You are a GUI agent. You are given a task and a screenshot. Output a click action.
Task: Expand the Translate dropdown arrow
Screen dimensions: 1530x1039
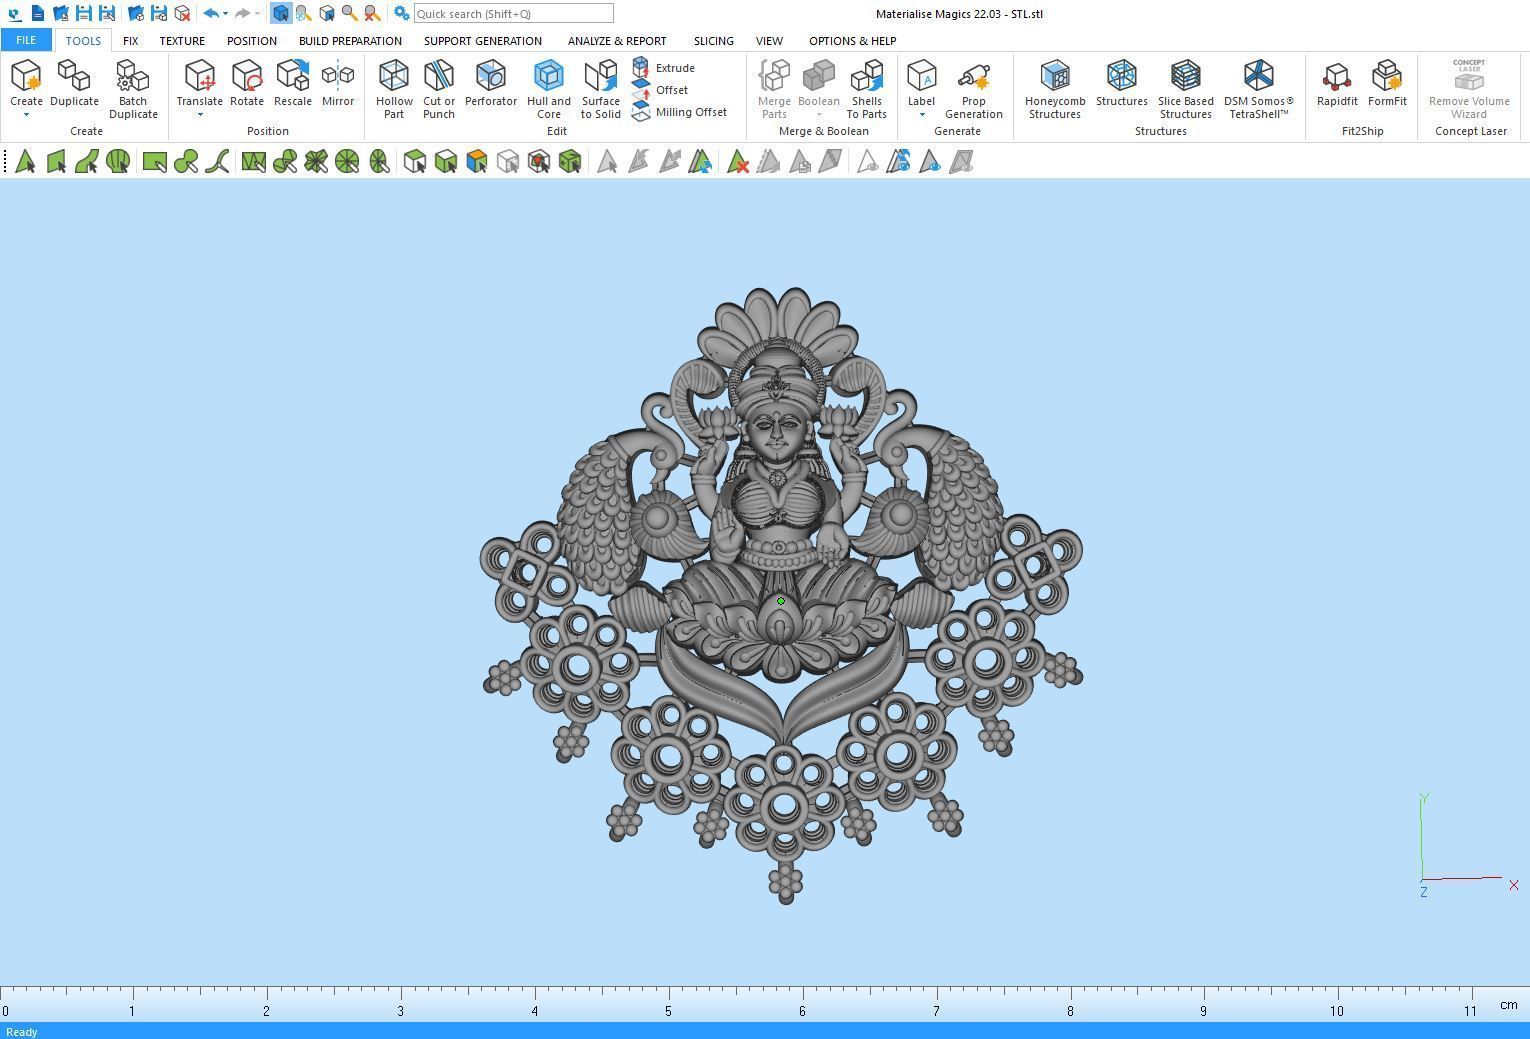(199, 114)
